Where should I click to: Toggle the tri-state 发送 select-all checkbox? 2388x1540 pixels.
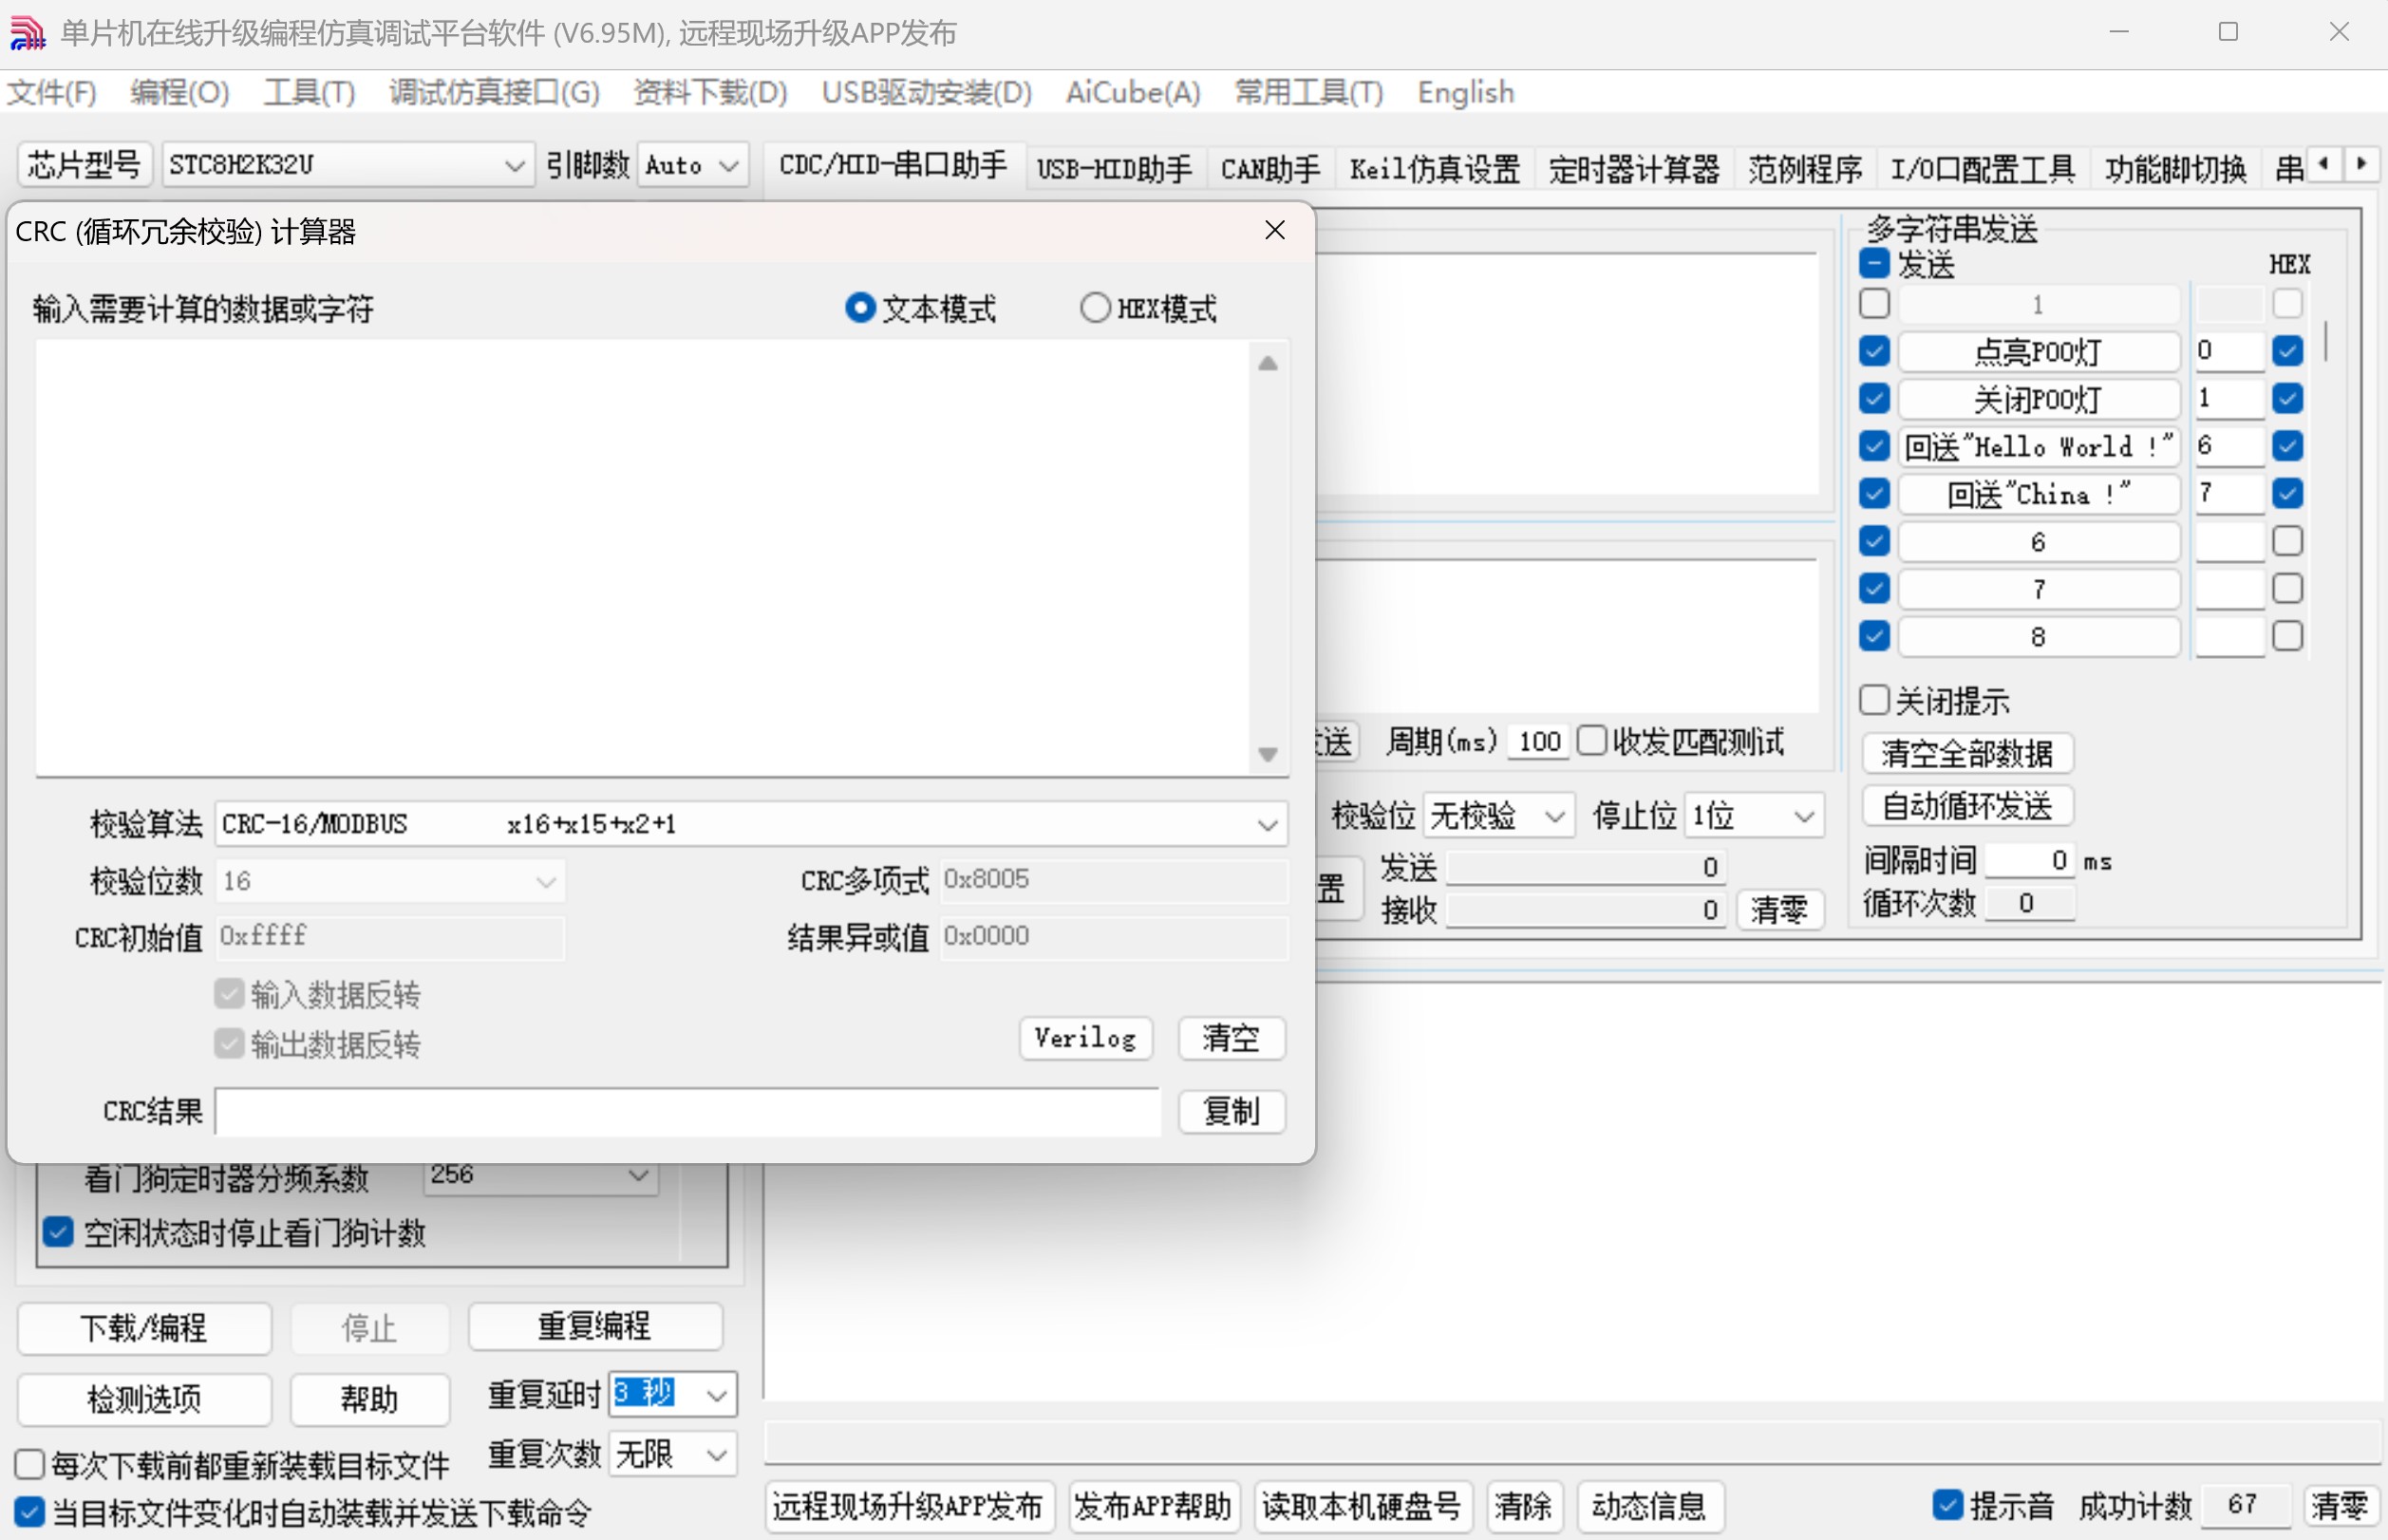coord(1874,264)
